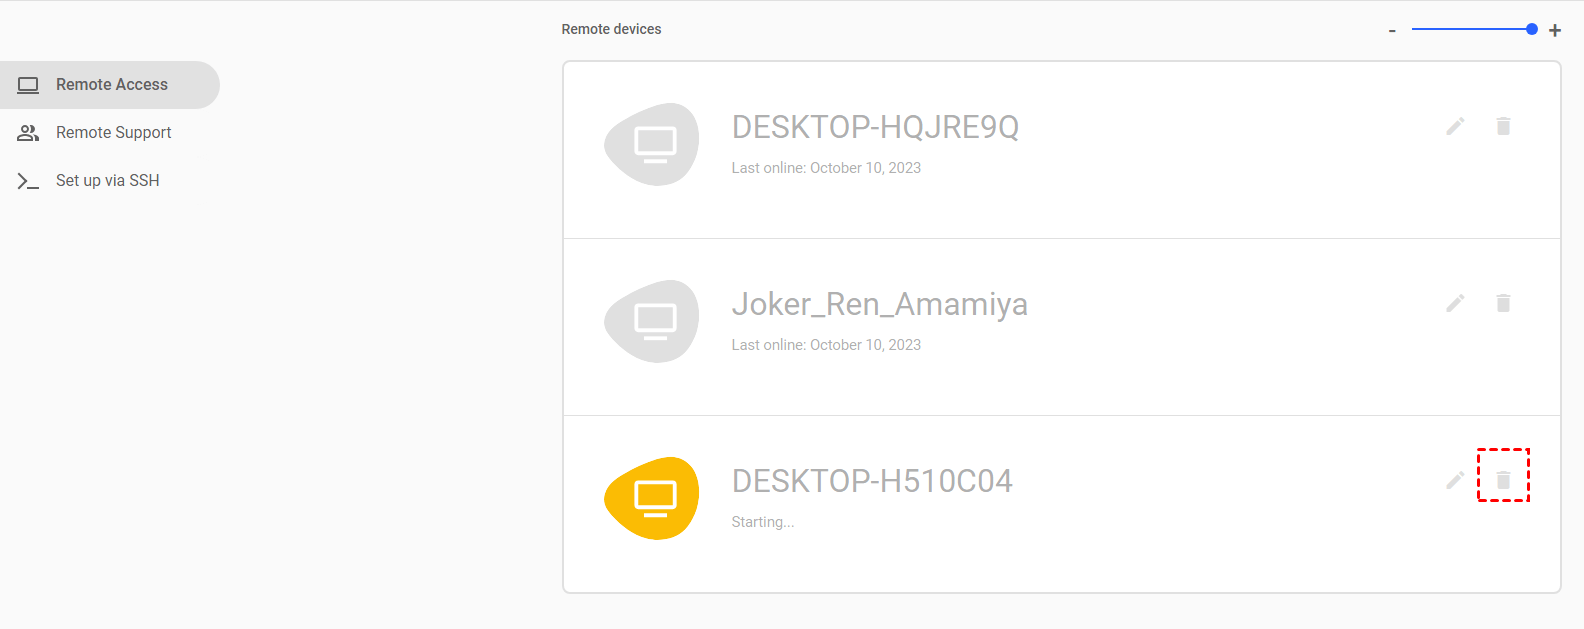
Task: Click the yellow monitor icon for DESKTOP-H510C04
Action: [x=654, y=498]
